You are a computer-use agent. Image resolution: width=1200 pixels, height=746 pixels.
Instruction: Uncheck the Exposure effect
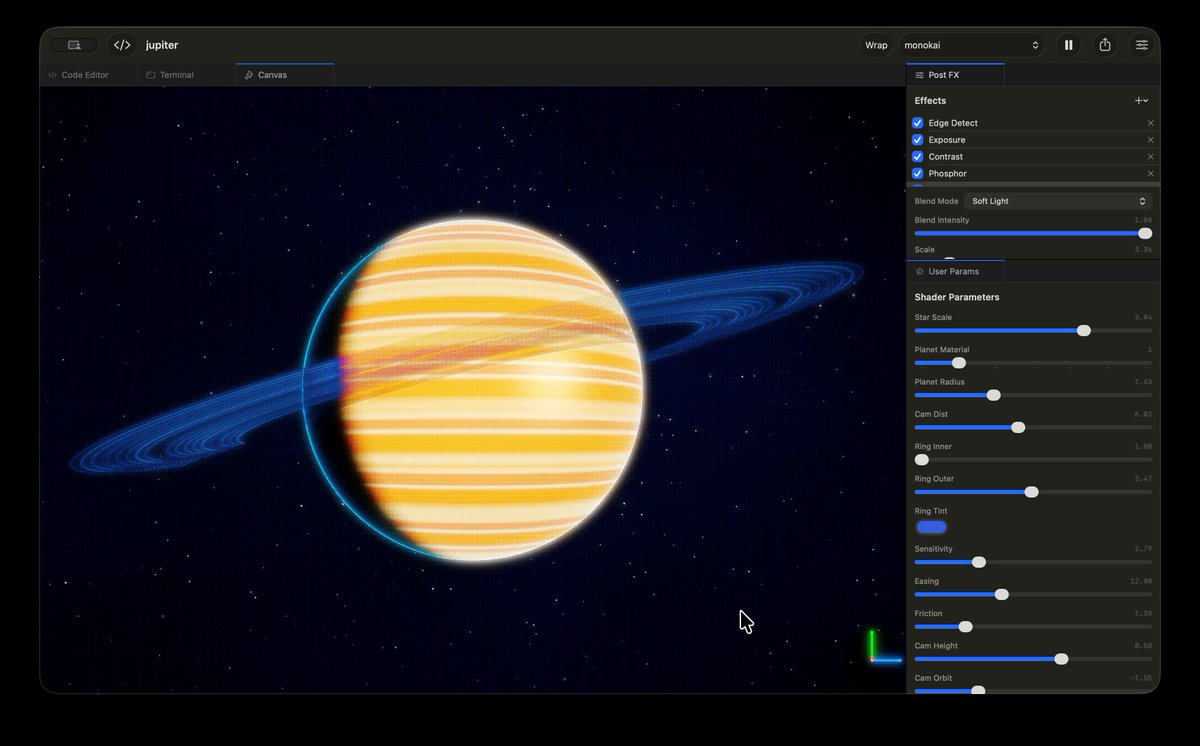(918, 140)
